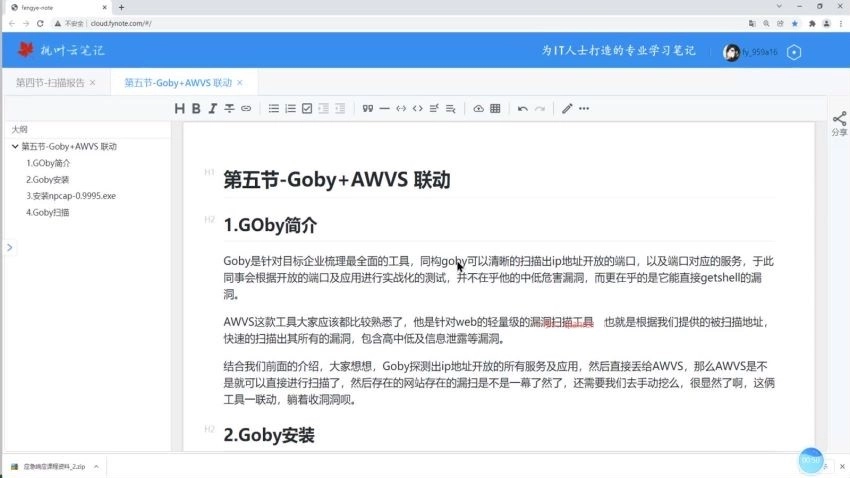Jump to 4.Goby扫描 in outline
Image resolution: width=850 pixels, height=478 pixels.
coord(47,212)
